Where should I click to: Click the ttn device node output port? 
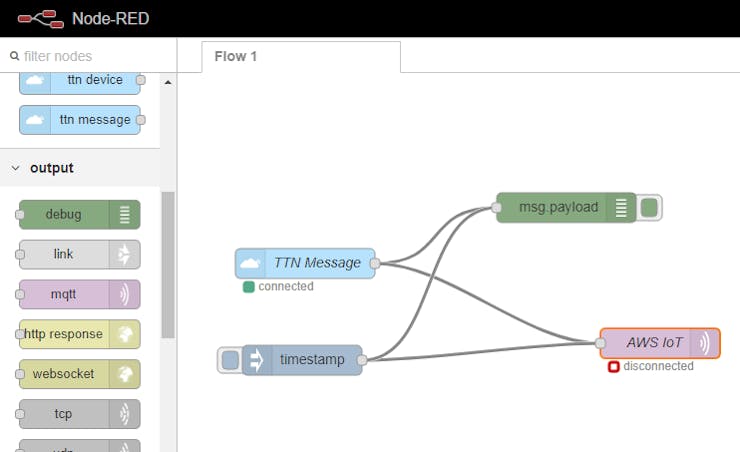pyautogui.click(x=141, y=80)
